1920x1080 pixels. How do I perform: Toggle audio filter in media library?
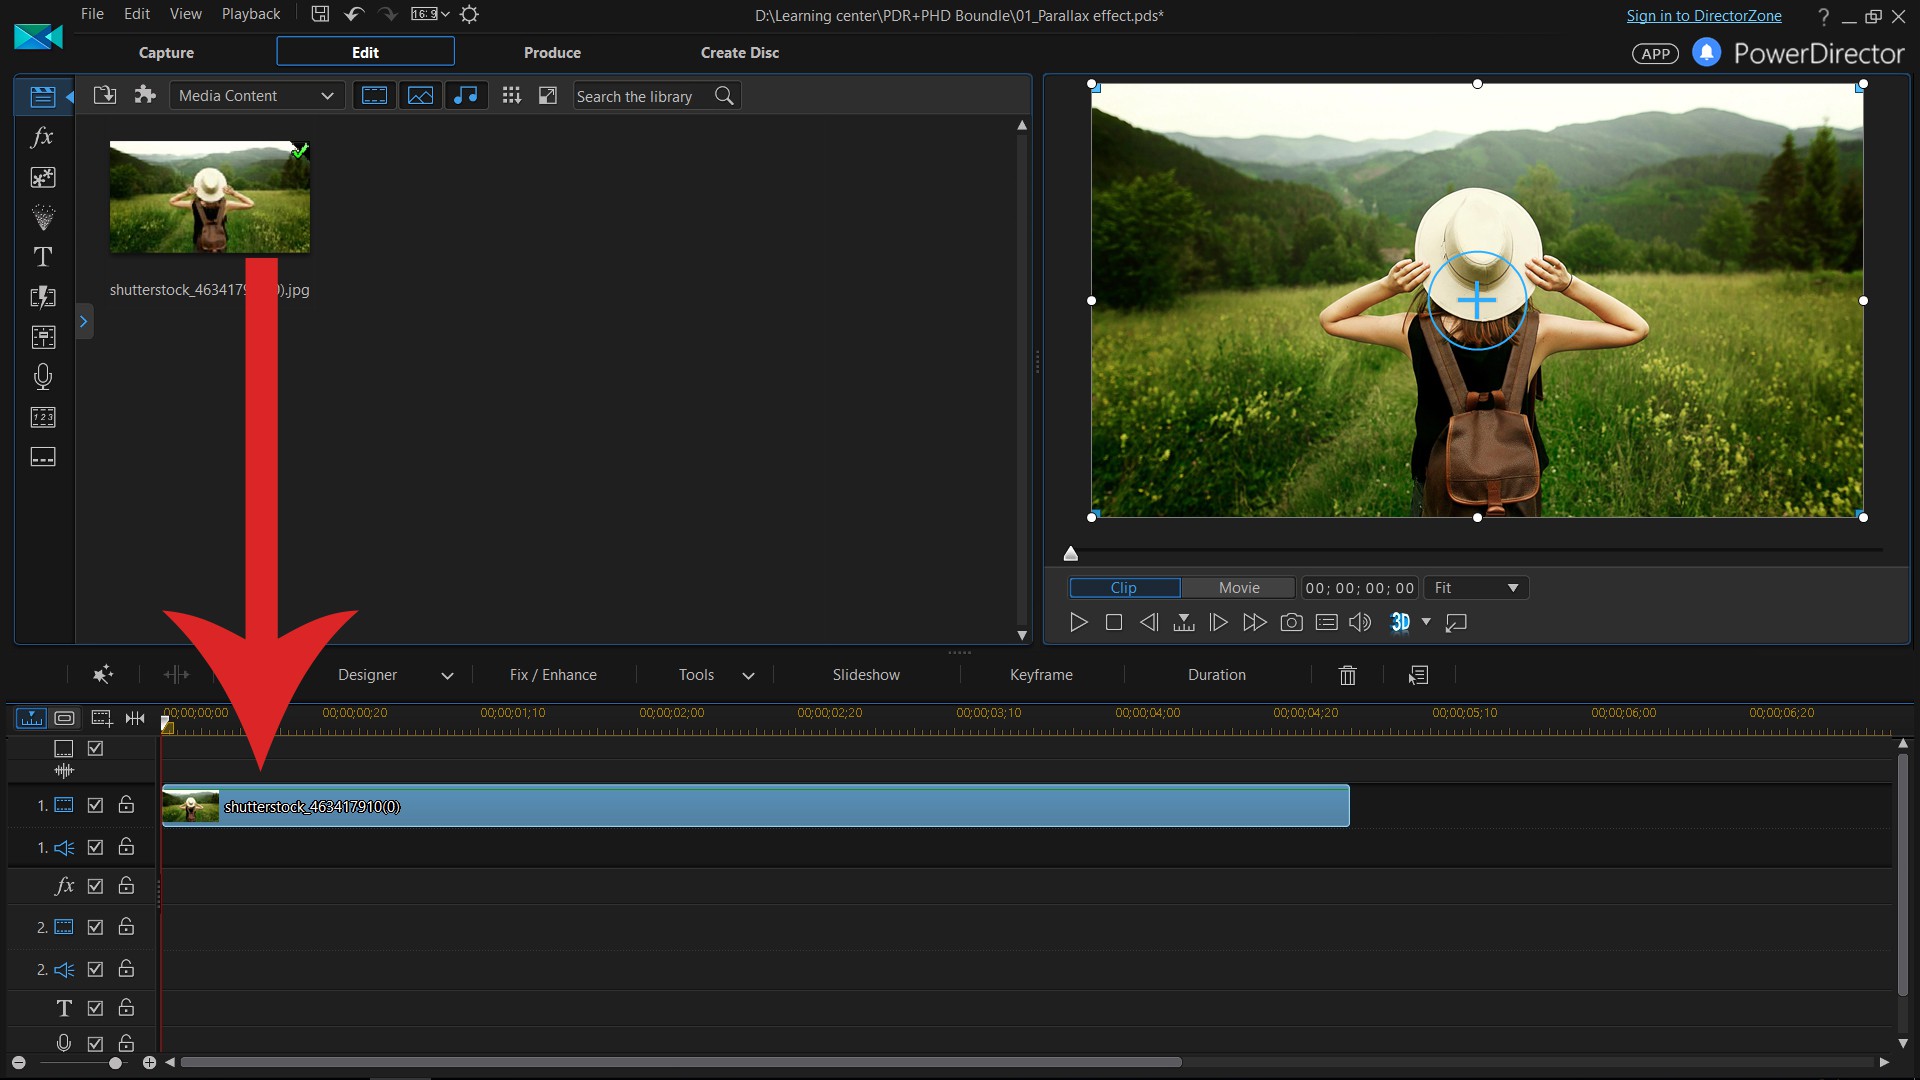click(x=466, y=95)
